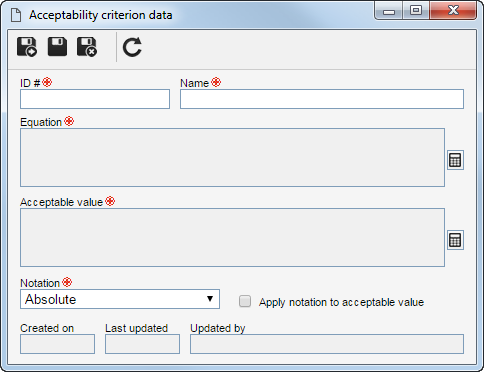Close the Acceptability criterion data window
Image resolution: width=484 pixels, height=372 pixels.
(453, 11)
